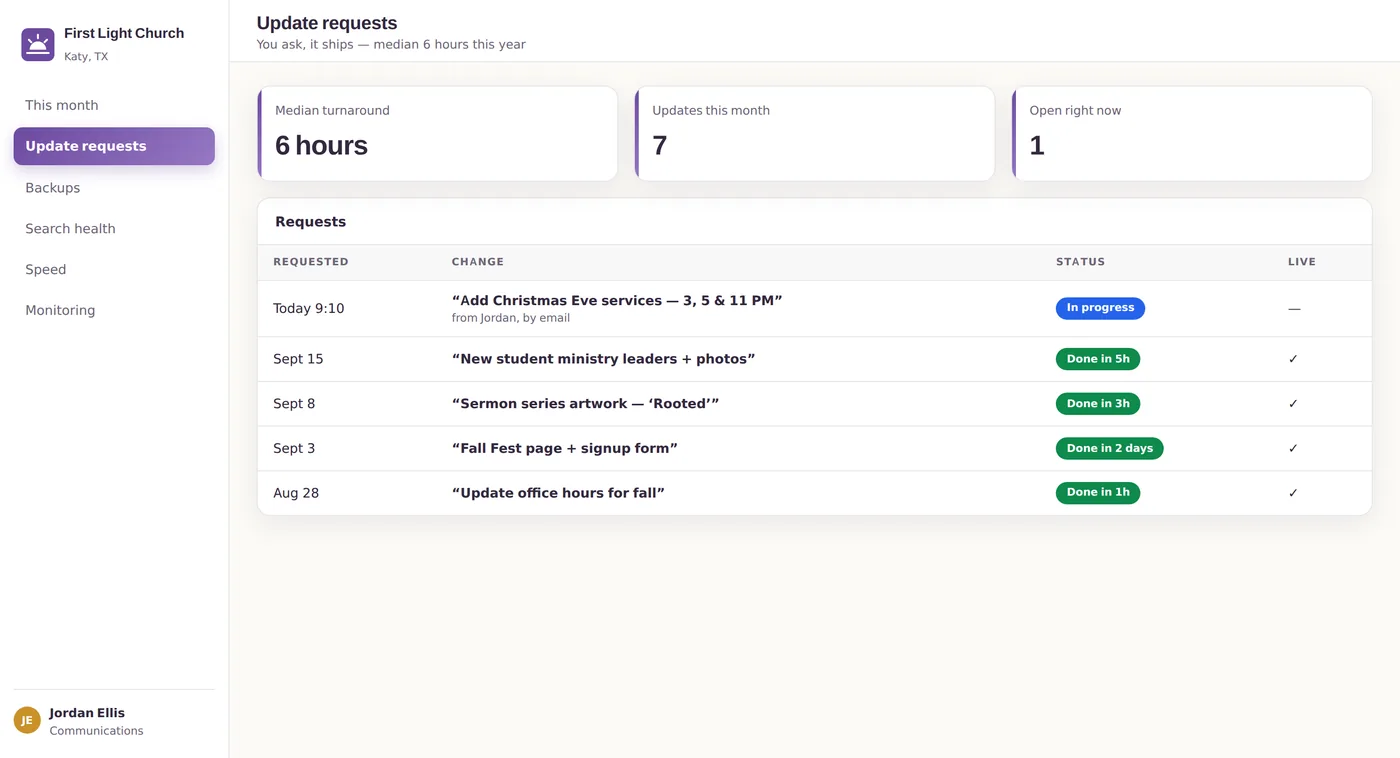The height and width of the screenshot is (758, 1400).
Task: Click the Sept 3 date cell
Action: pyautogui.click(x=294, y=448)
